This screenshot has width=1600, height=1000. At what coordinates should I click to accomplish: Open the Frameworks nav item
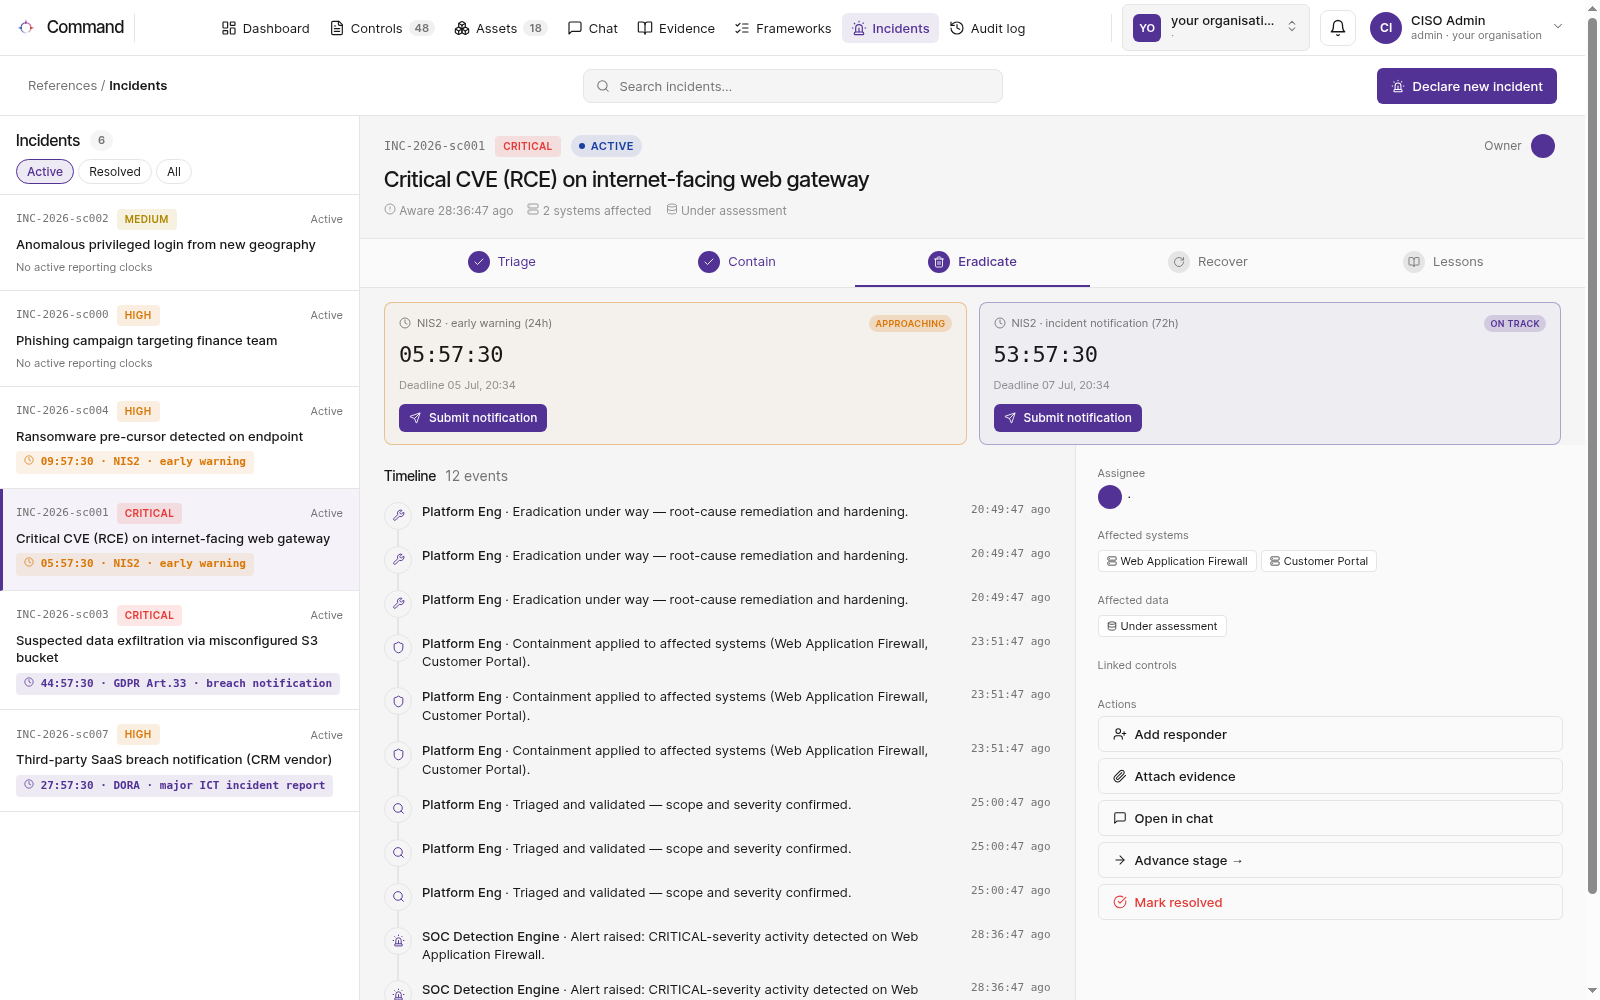pos(783,28)
